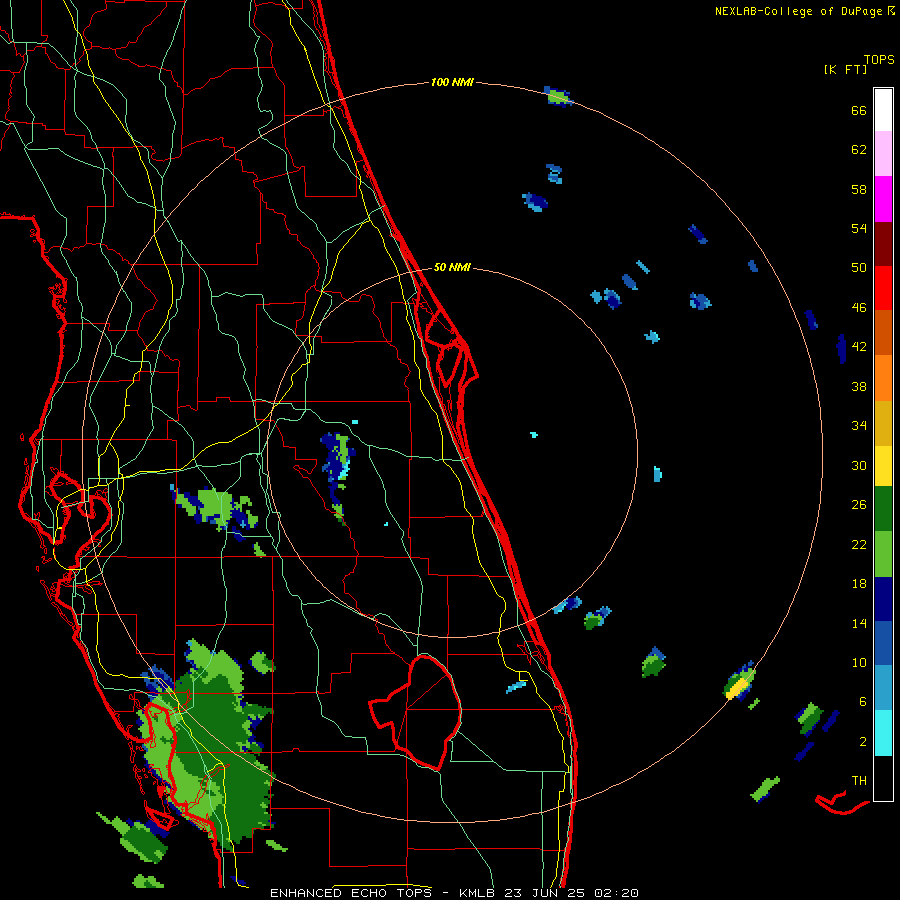Click the 50 NMI range ring label
The image size is (900, 900).
pos(452,267)
